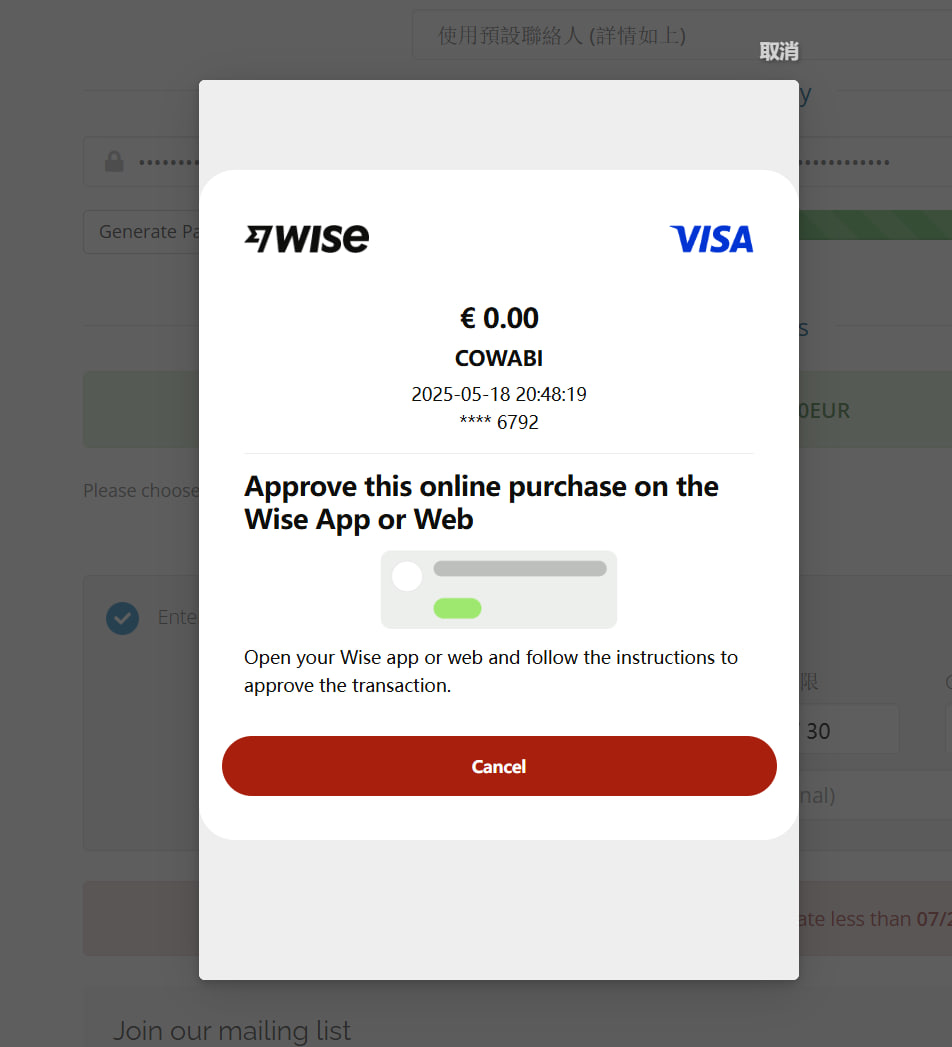Click the Approve this online purchase heading

[481, 503]
